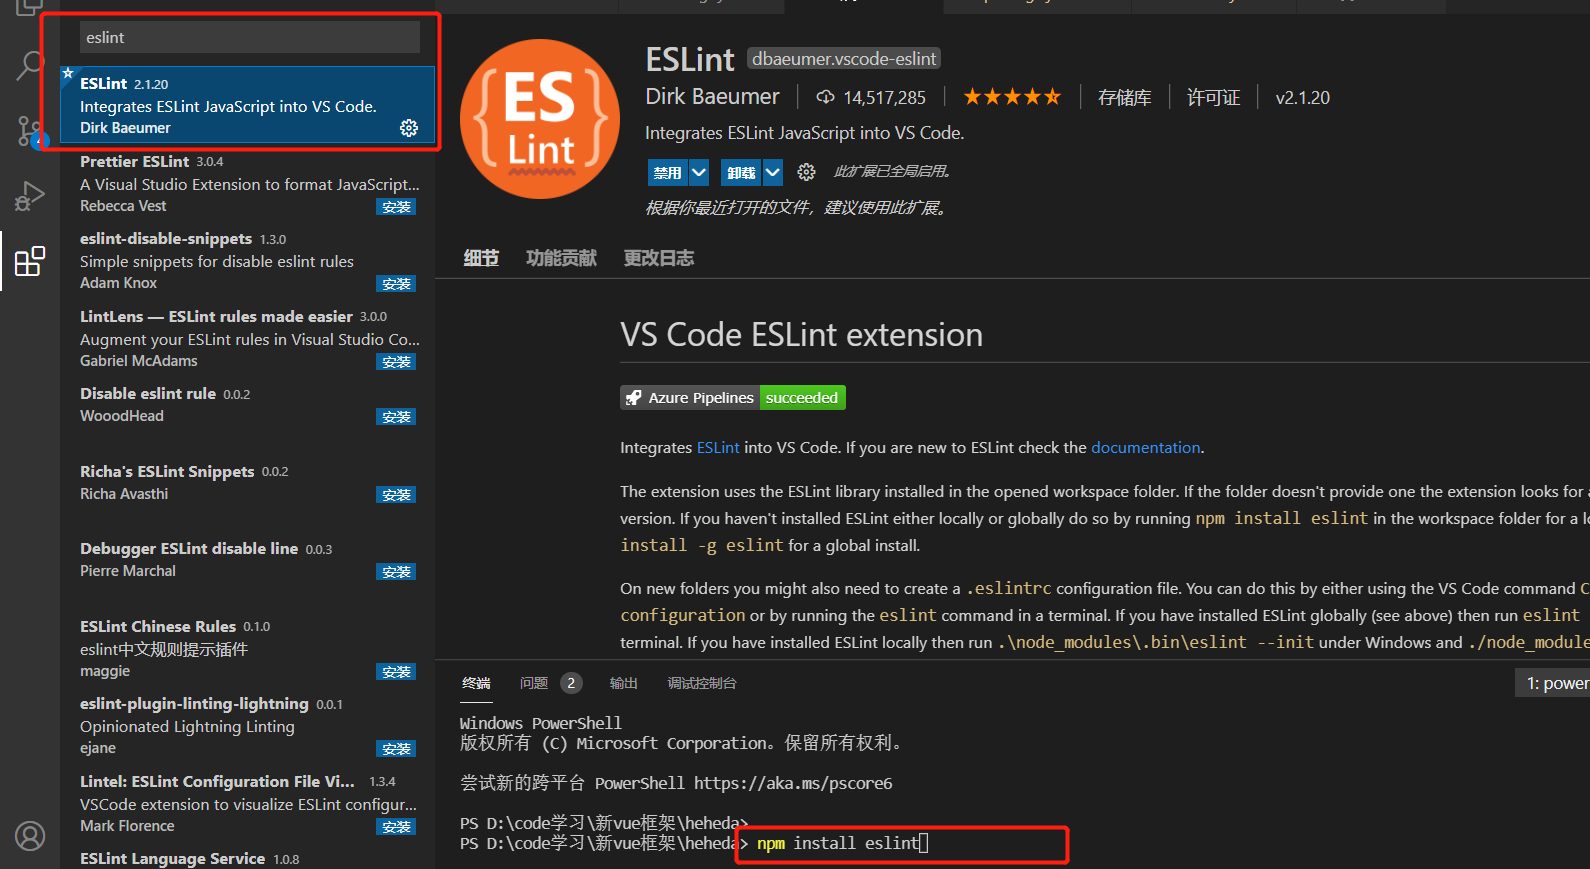1590x869 pixels.
Task: Install eslint-disable-snippets extension
Action: (x=396, y=284)
